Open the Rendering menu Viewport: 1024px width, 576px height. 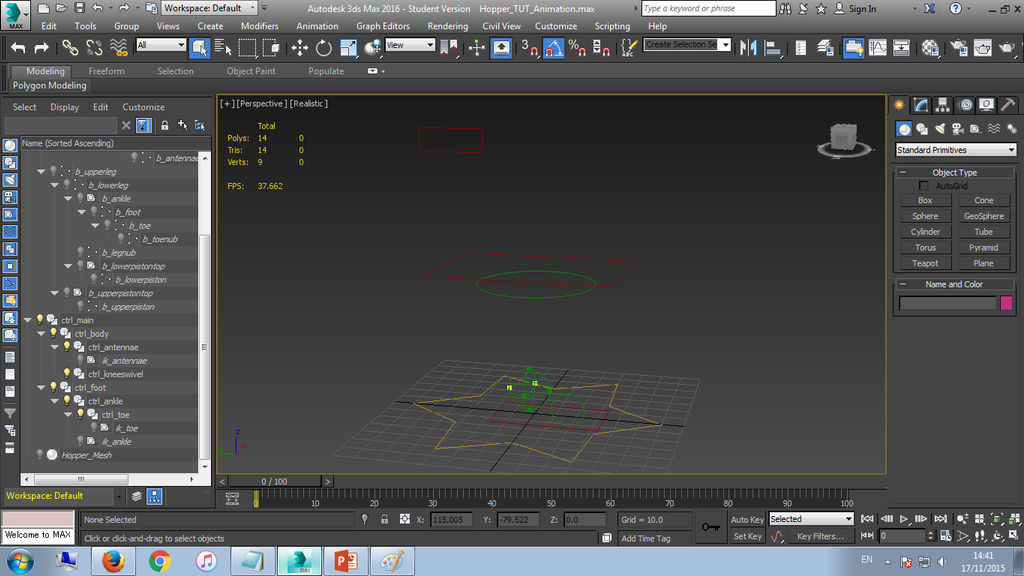pyautogui.click(x=447, y=26)
